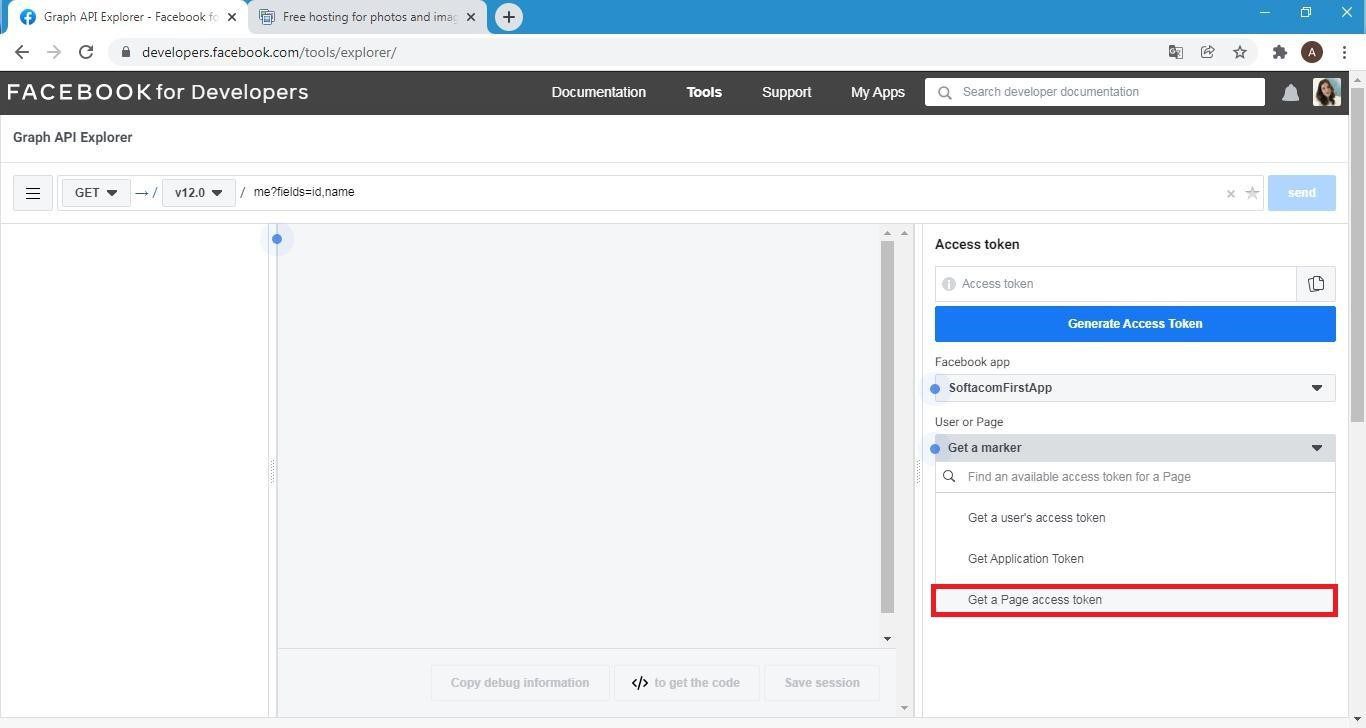This screenshot has height=728, width=1366.
Task: Switch to the Free hosting for photos tab
Action: (x=368, y=17)
